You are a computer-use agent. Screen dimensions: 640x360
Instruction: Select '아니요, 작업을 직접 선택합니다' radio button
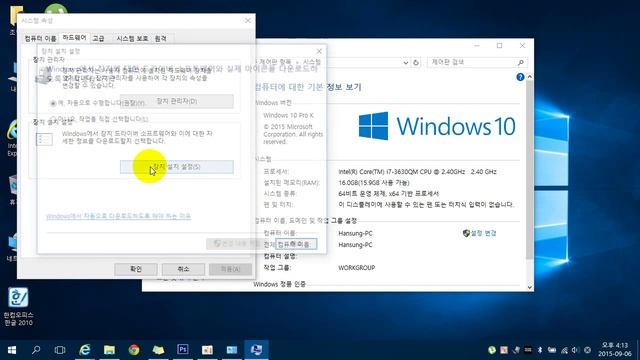coord(53,119)
